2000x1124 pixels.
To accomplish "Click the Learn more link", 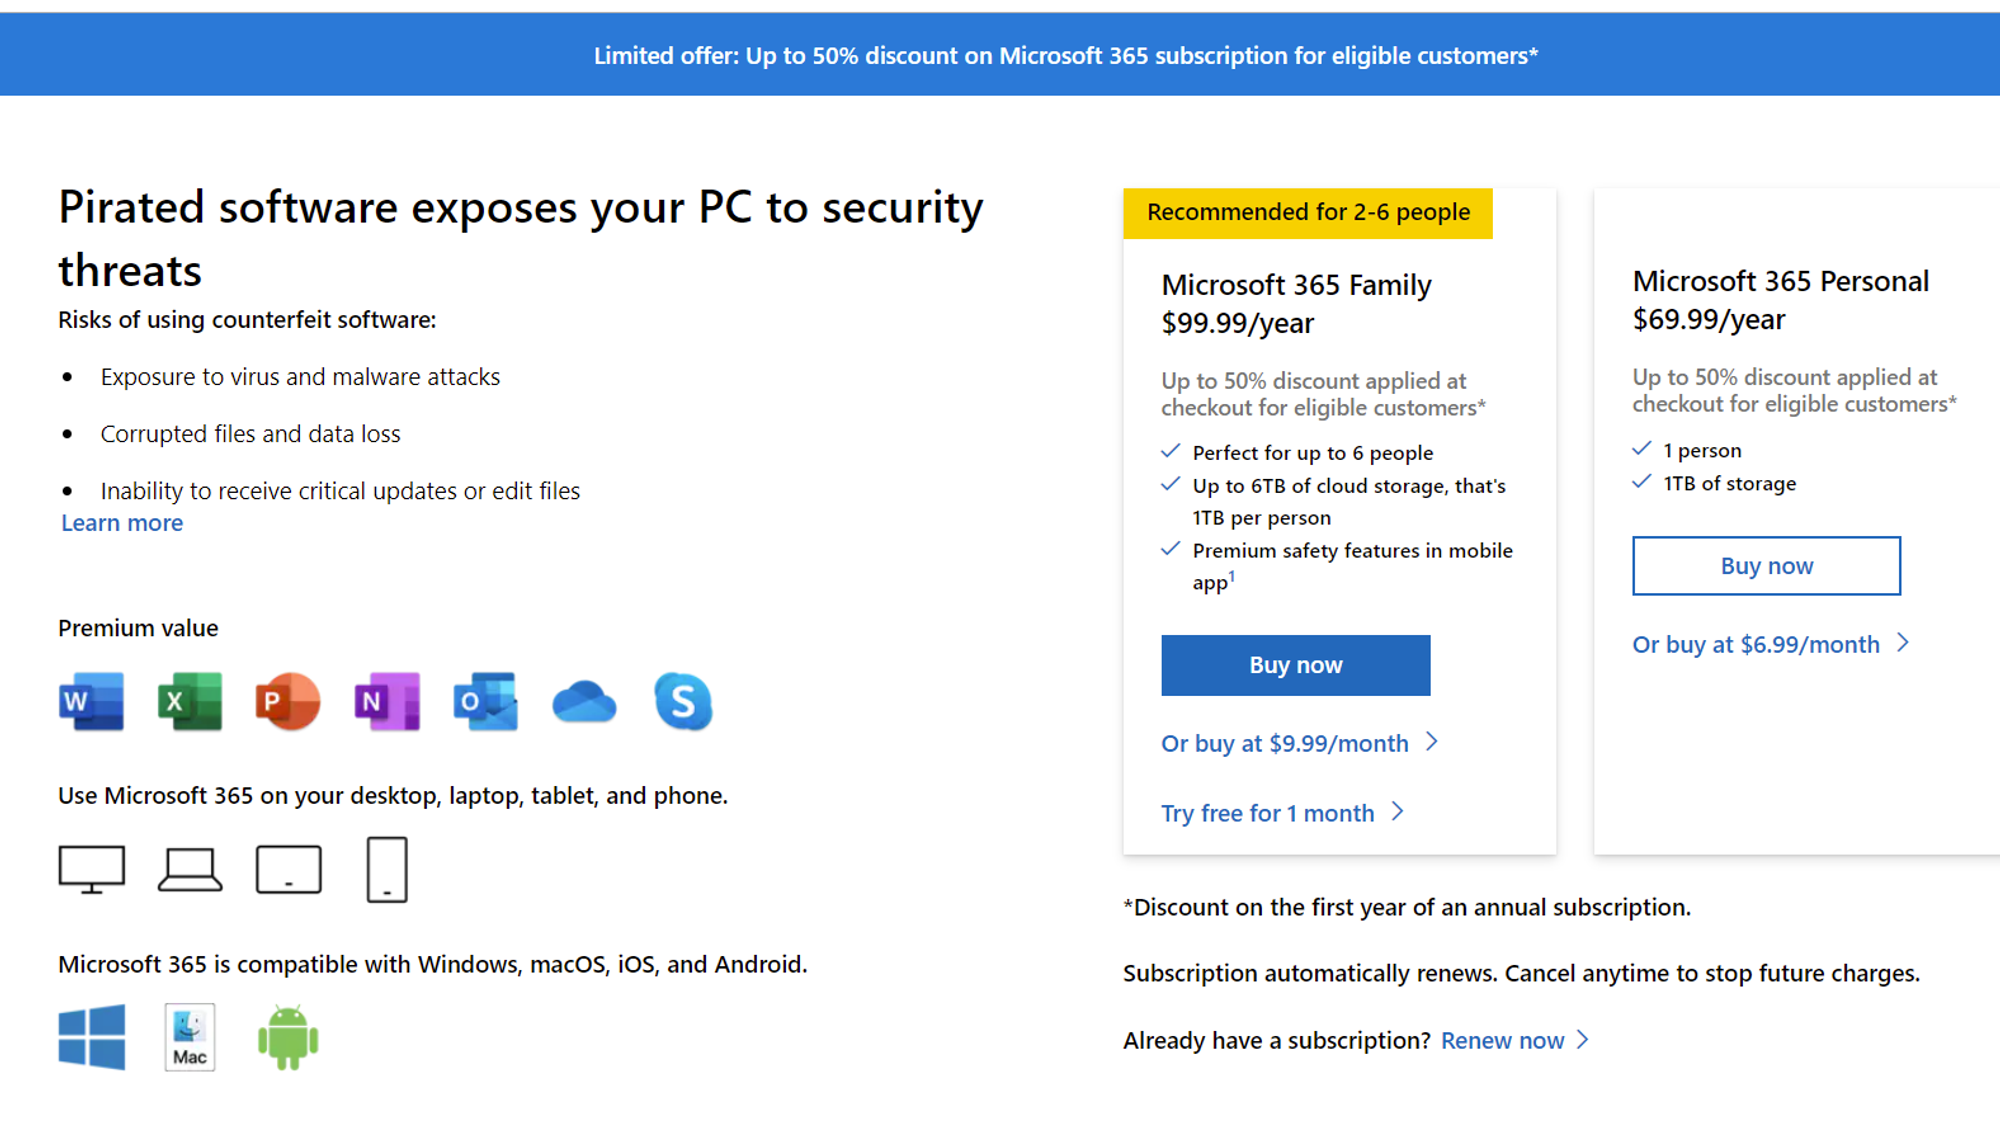I will click(x=122, y=522).
